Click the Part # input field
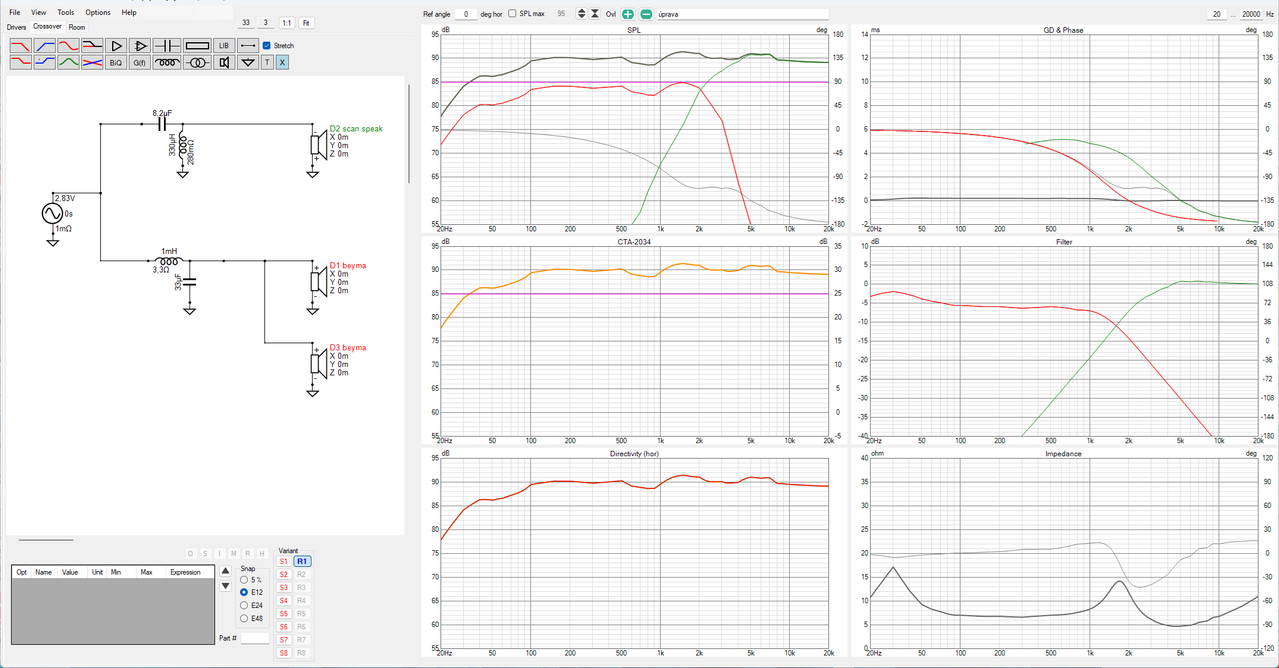Image resolution: width=1279 pixels, height=668 pixels. (x=255, y=638)
